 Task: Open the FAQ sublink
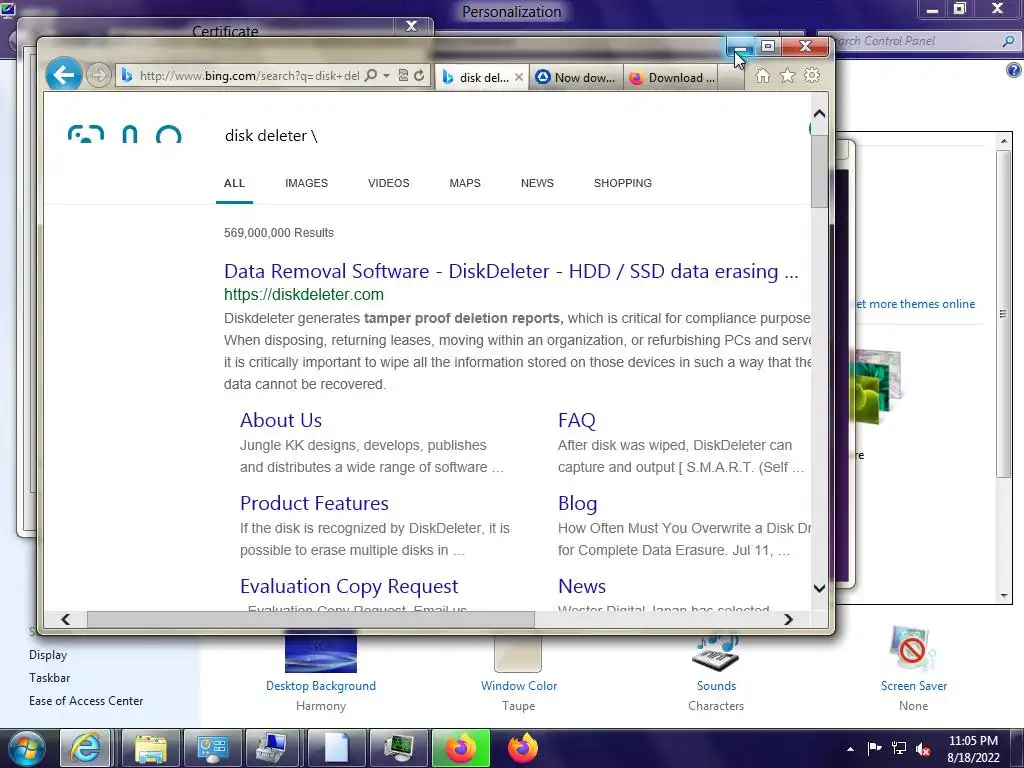[x=577, y=420]
